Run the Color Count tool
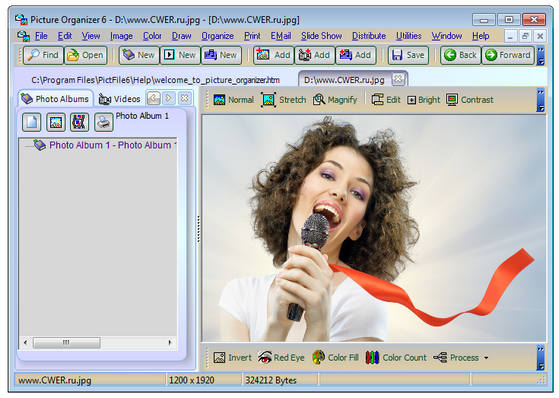The width and height of the screenshot is (559, 398). [396, 357]
